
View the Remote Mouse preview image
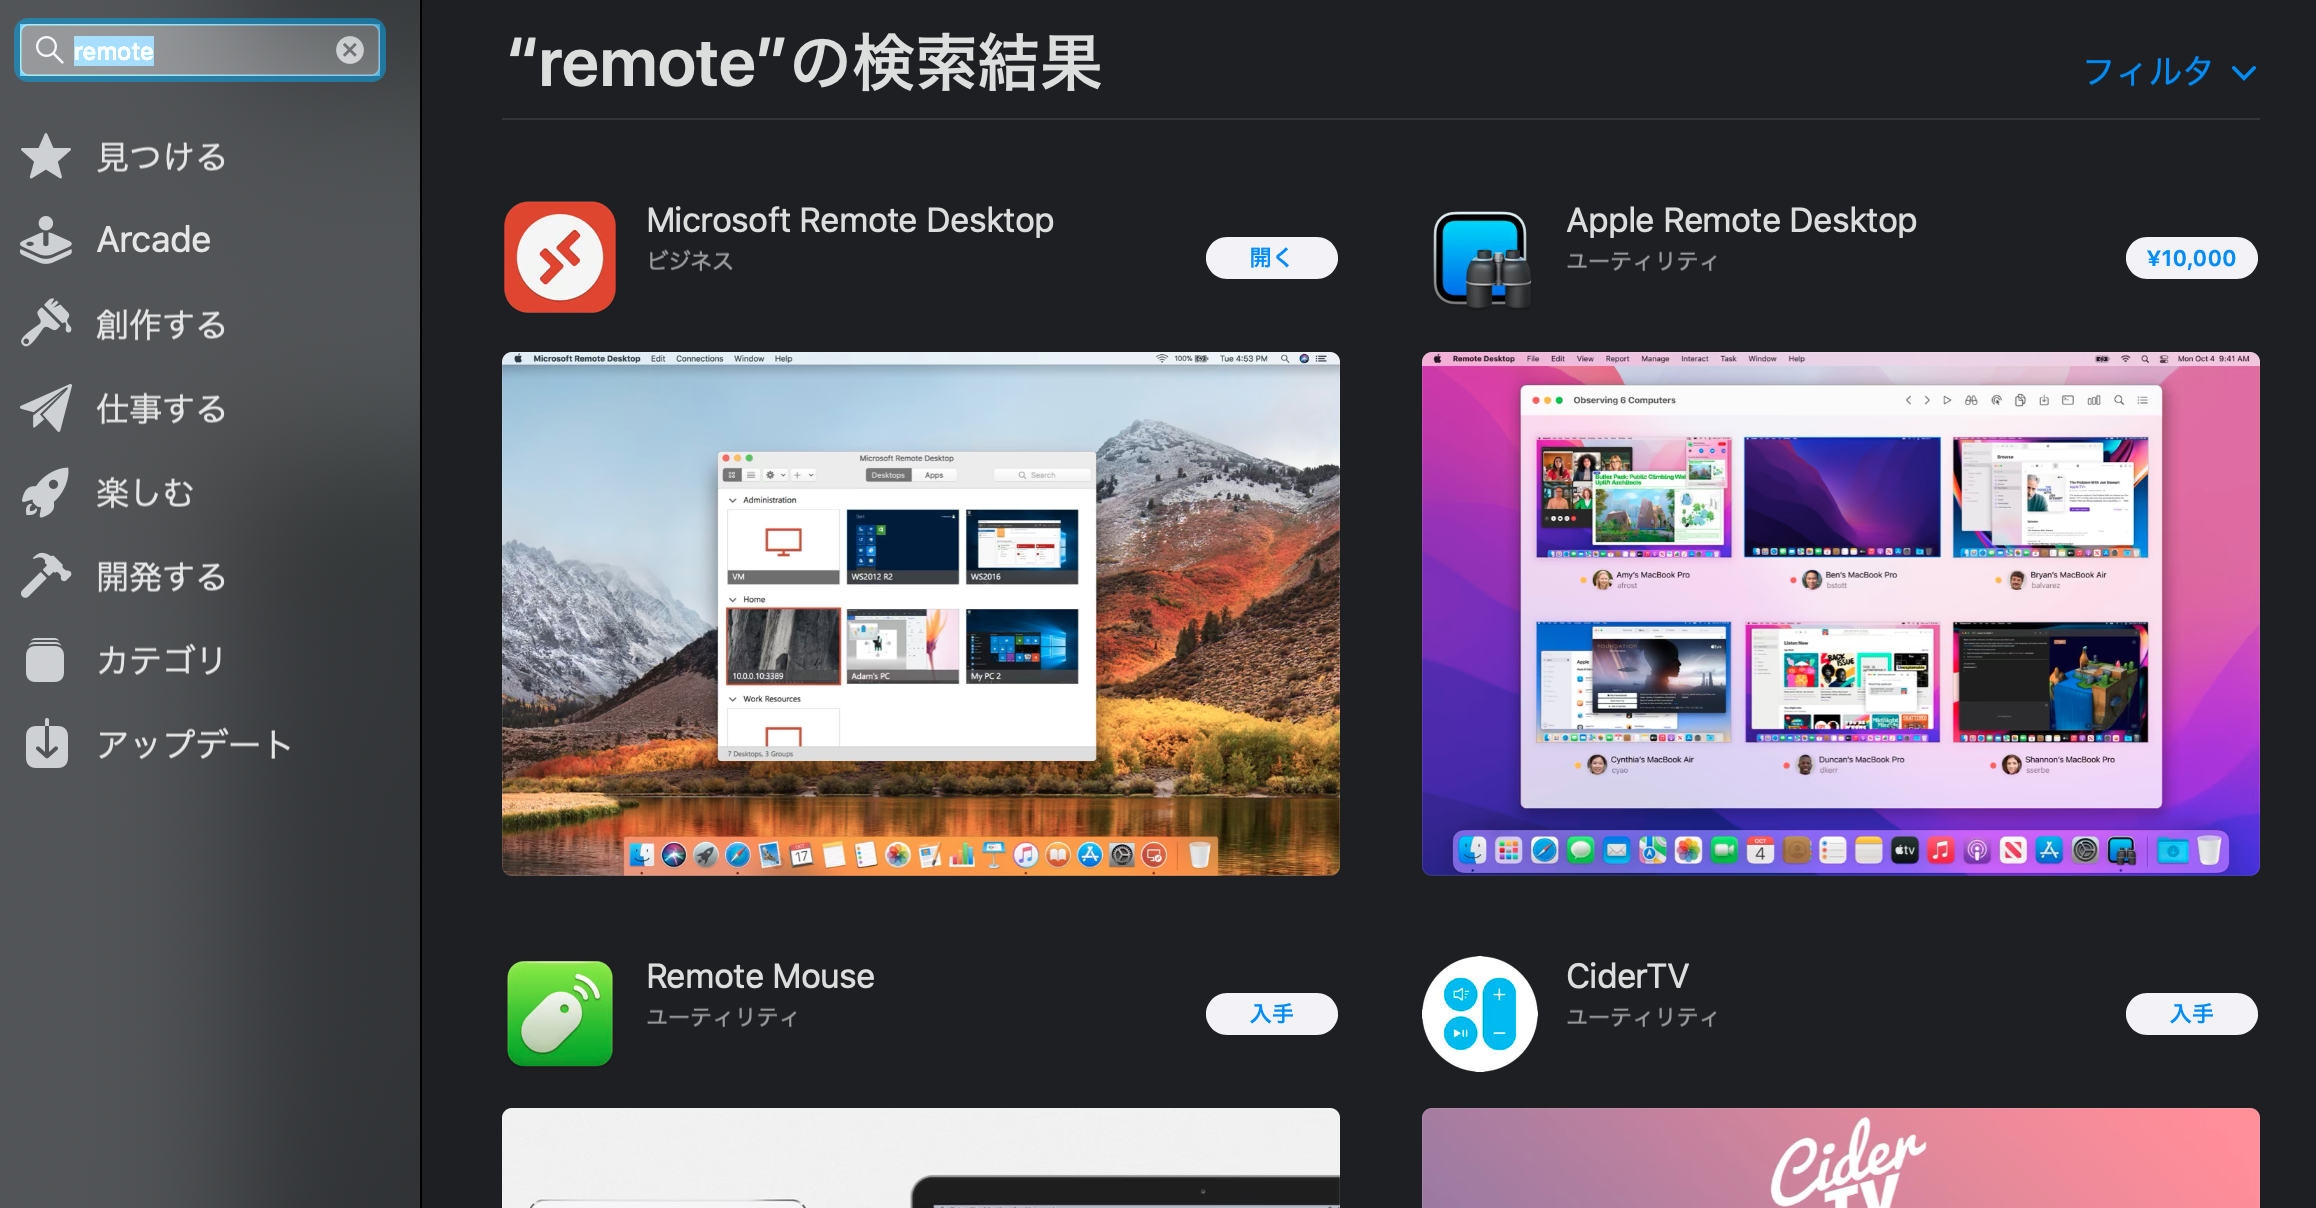(921, 1158)
